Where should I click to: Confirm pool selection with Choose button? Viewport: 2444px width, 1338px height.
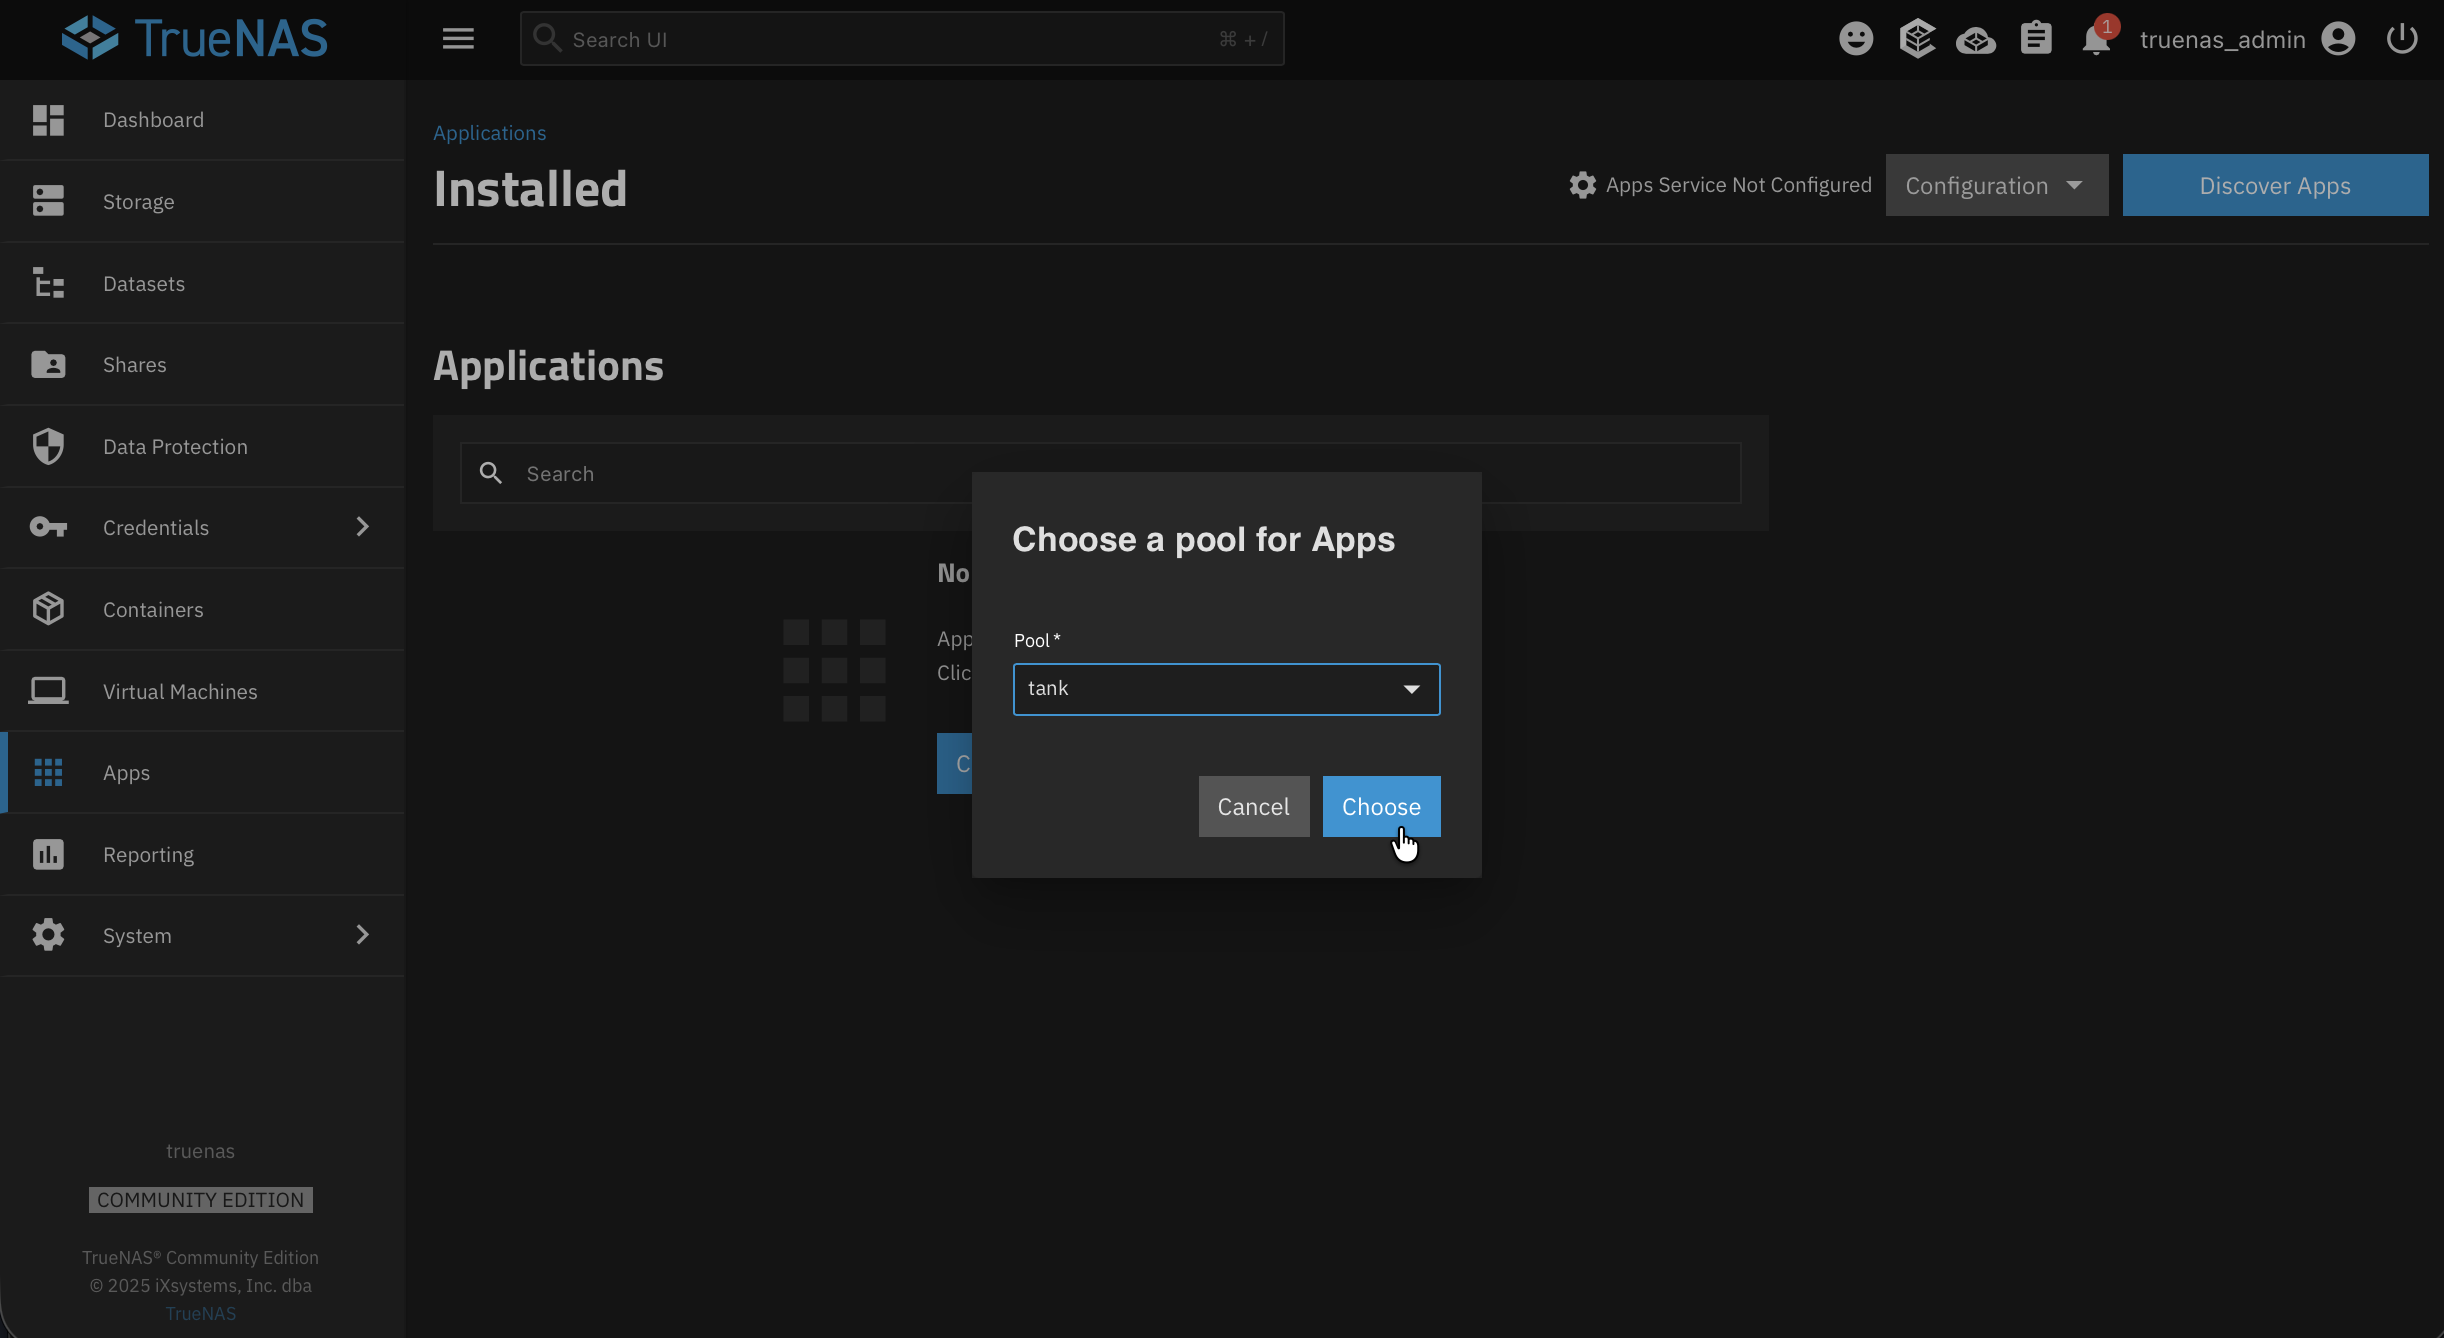tap(1381, 806)
